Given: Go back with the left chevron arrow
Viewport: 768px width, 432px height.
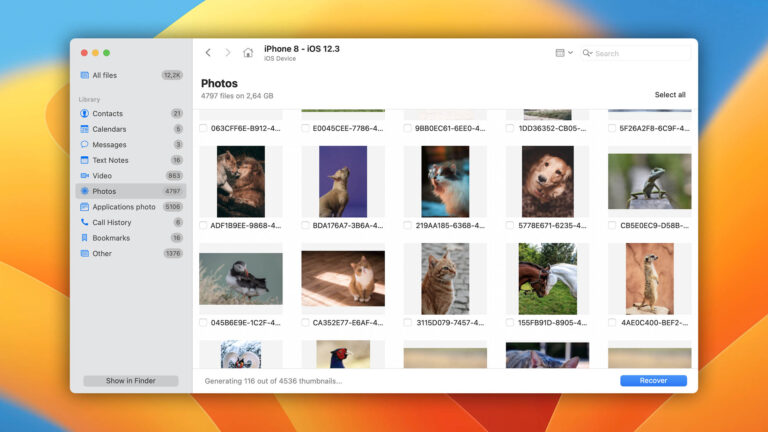Looking at the screenshot, I should [208, 52].
